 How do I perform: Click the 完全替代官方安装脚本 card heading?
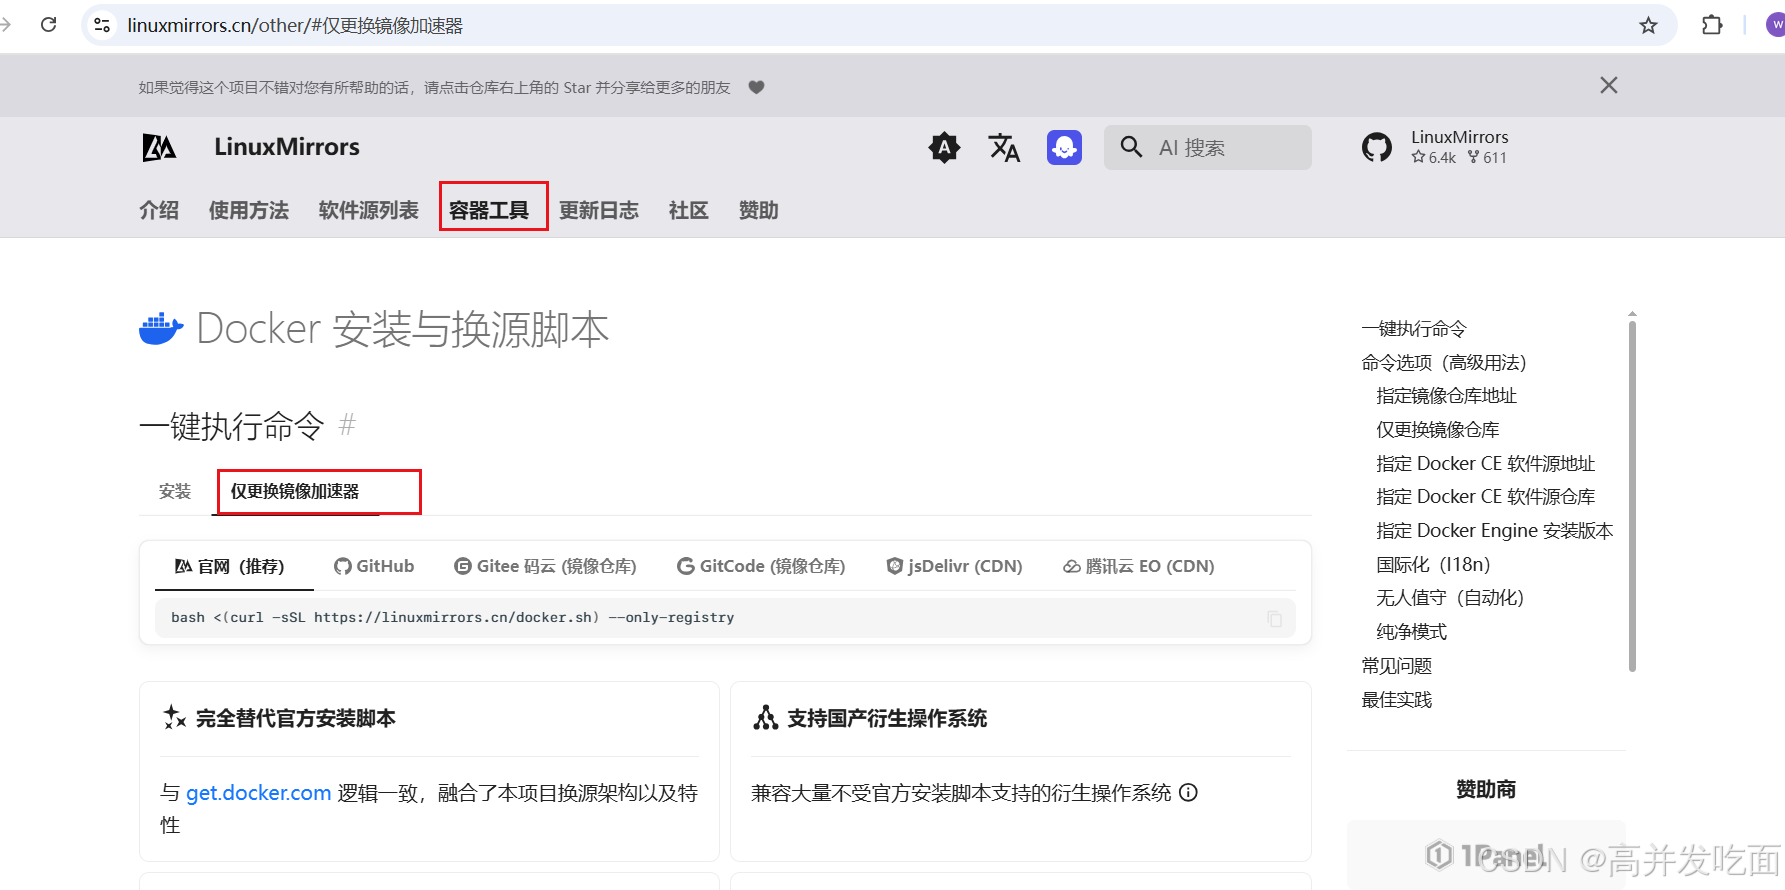tap(295, 718)
